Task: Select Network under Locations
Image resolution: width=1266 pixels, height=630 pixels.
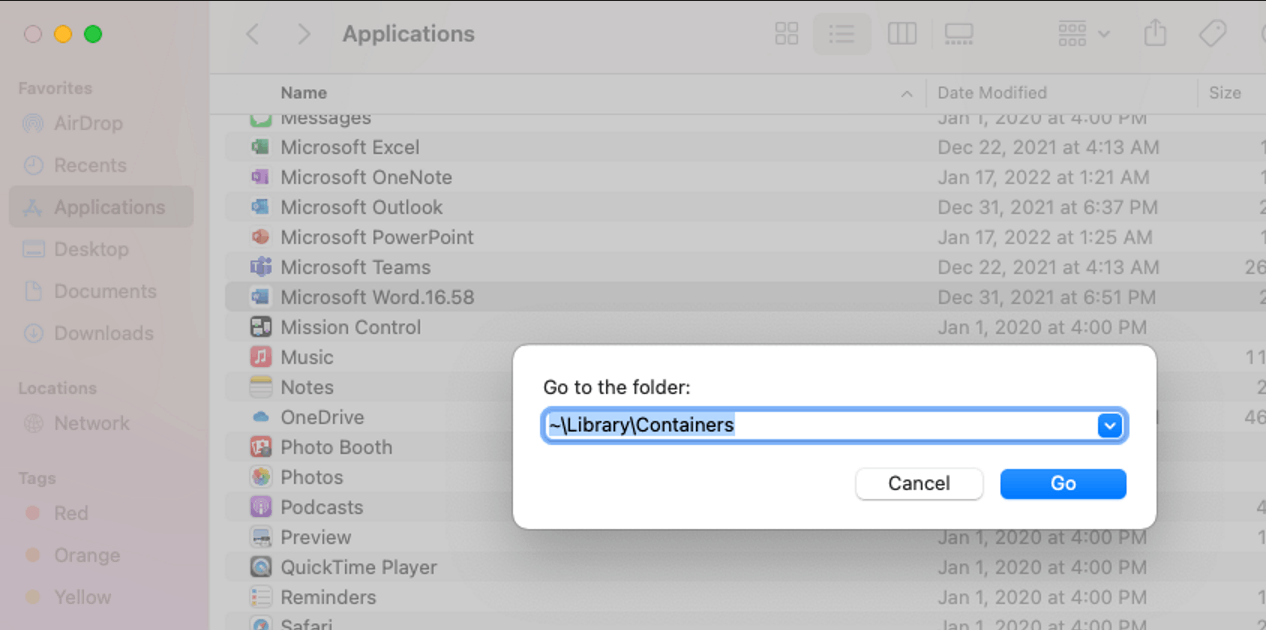Action: (x=92, y=424)
